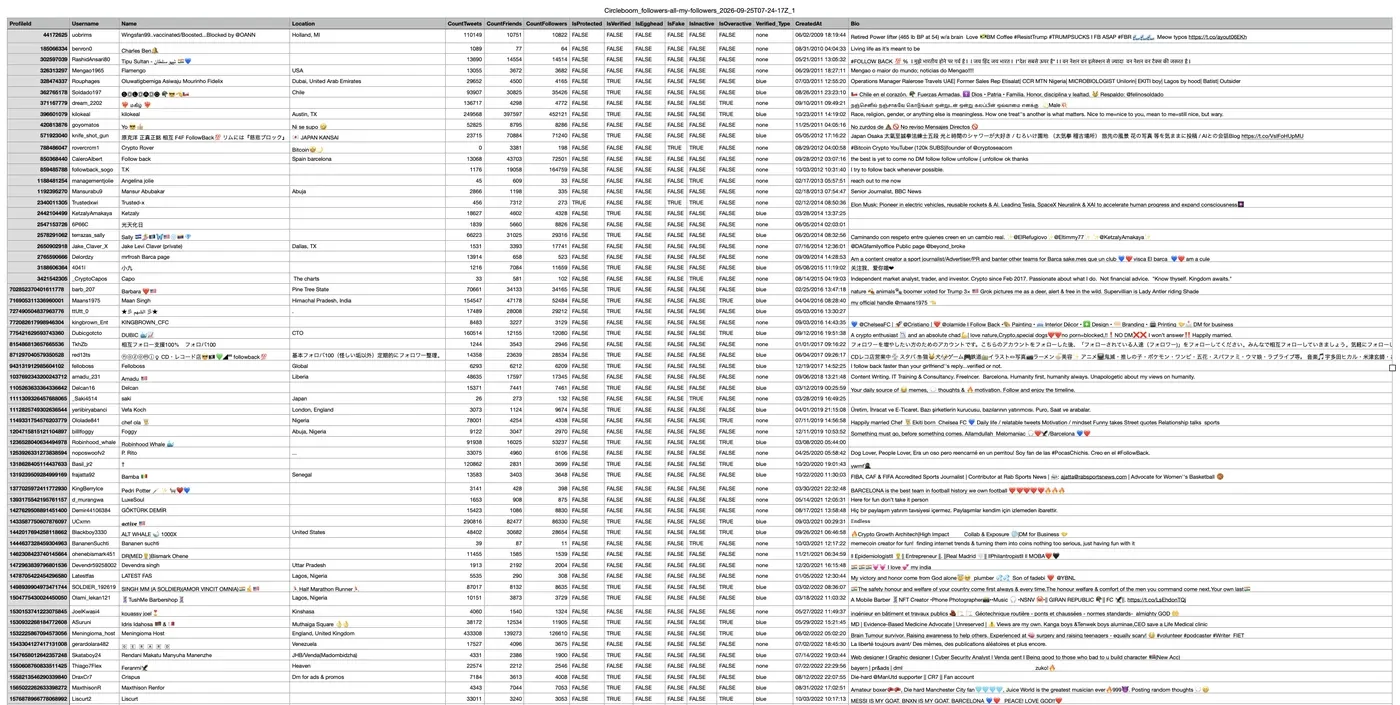
Task: Click the CountFriends value 139273
Action: point(513,633)
